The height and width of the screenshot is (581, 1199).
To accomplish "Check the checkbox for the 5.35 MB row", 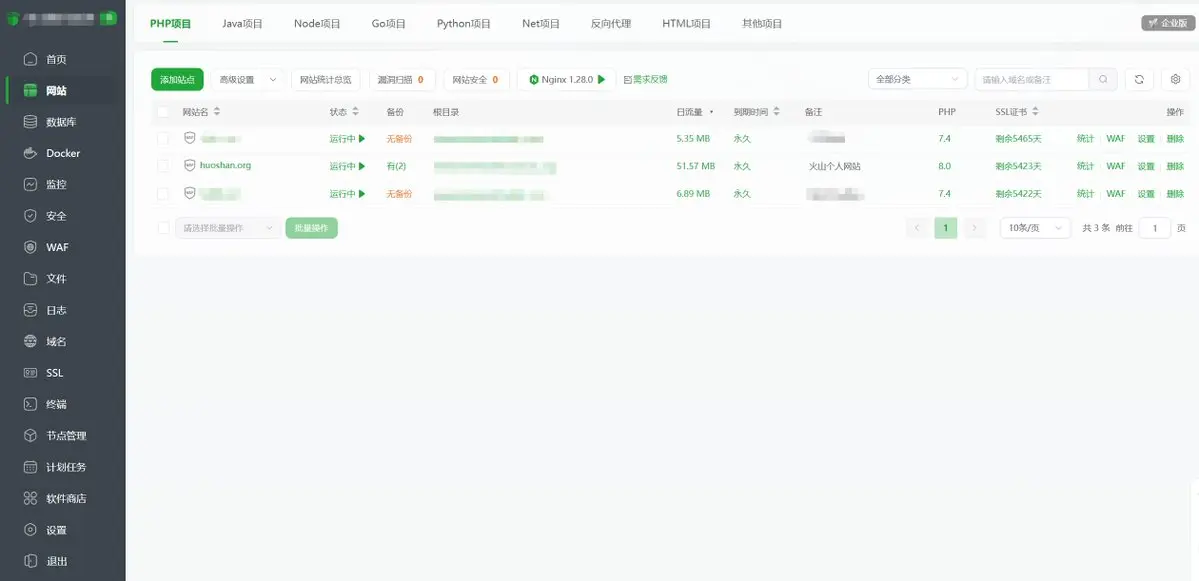I will coord(163,138).
